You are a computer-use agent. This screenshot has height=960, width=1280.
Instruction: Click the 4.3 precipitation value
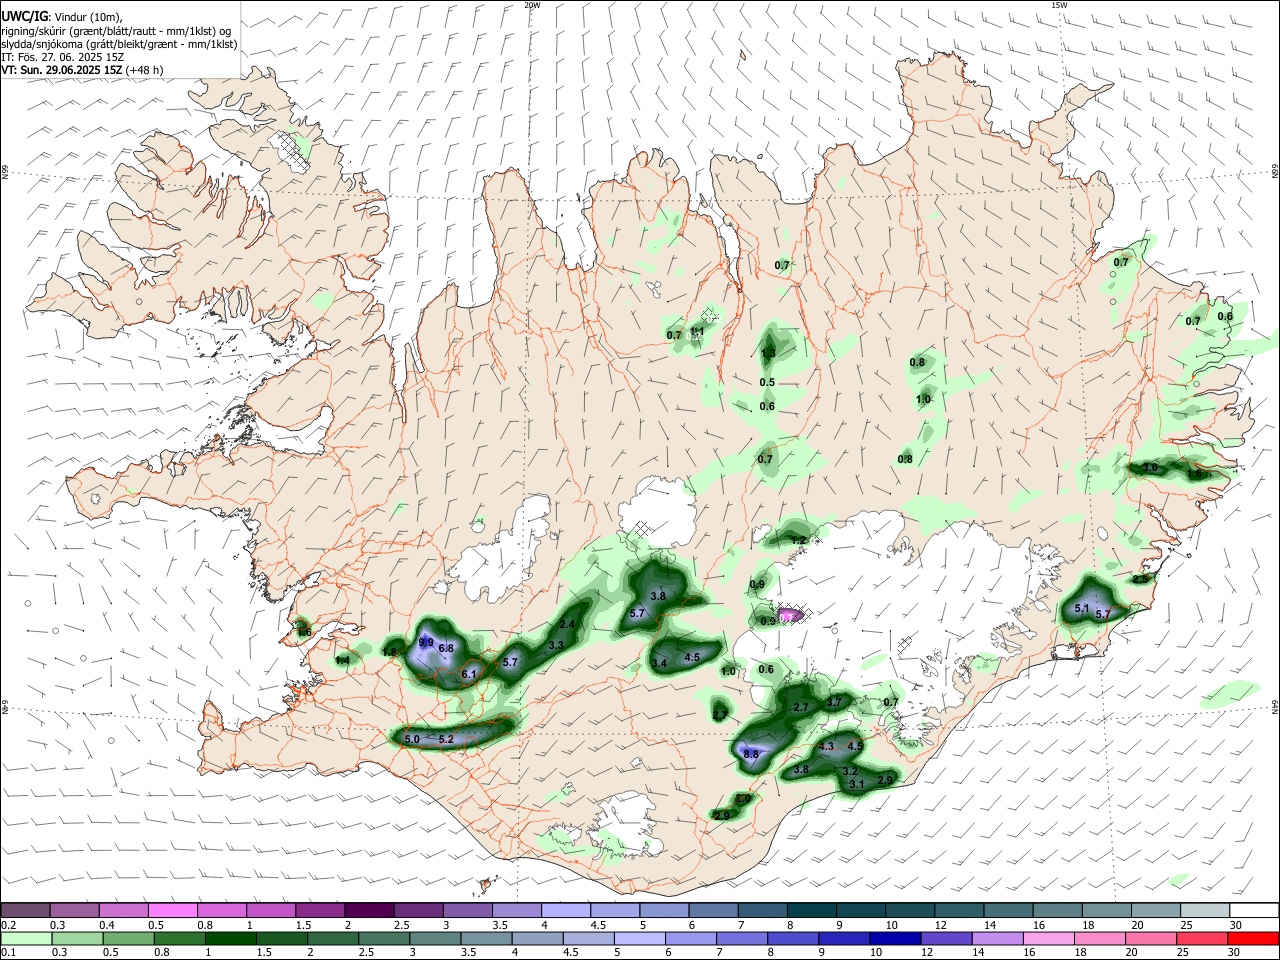(x=826, y=746)
